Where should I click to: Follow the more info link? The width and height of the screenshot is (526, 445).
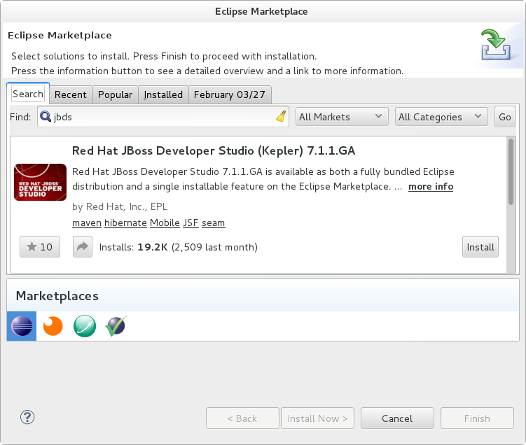(431, 186)
